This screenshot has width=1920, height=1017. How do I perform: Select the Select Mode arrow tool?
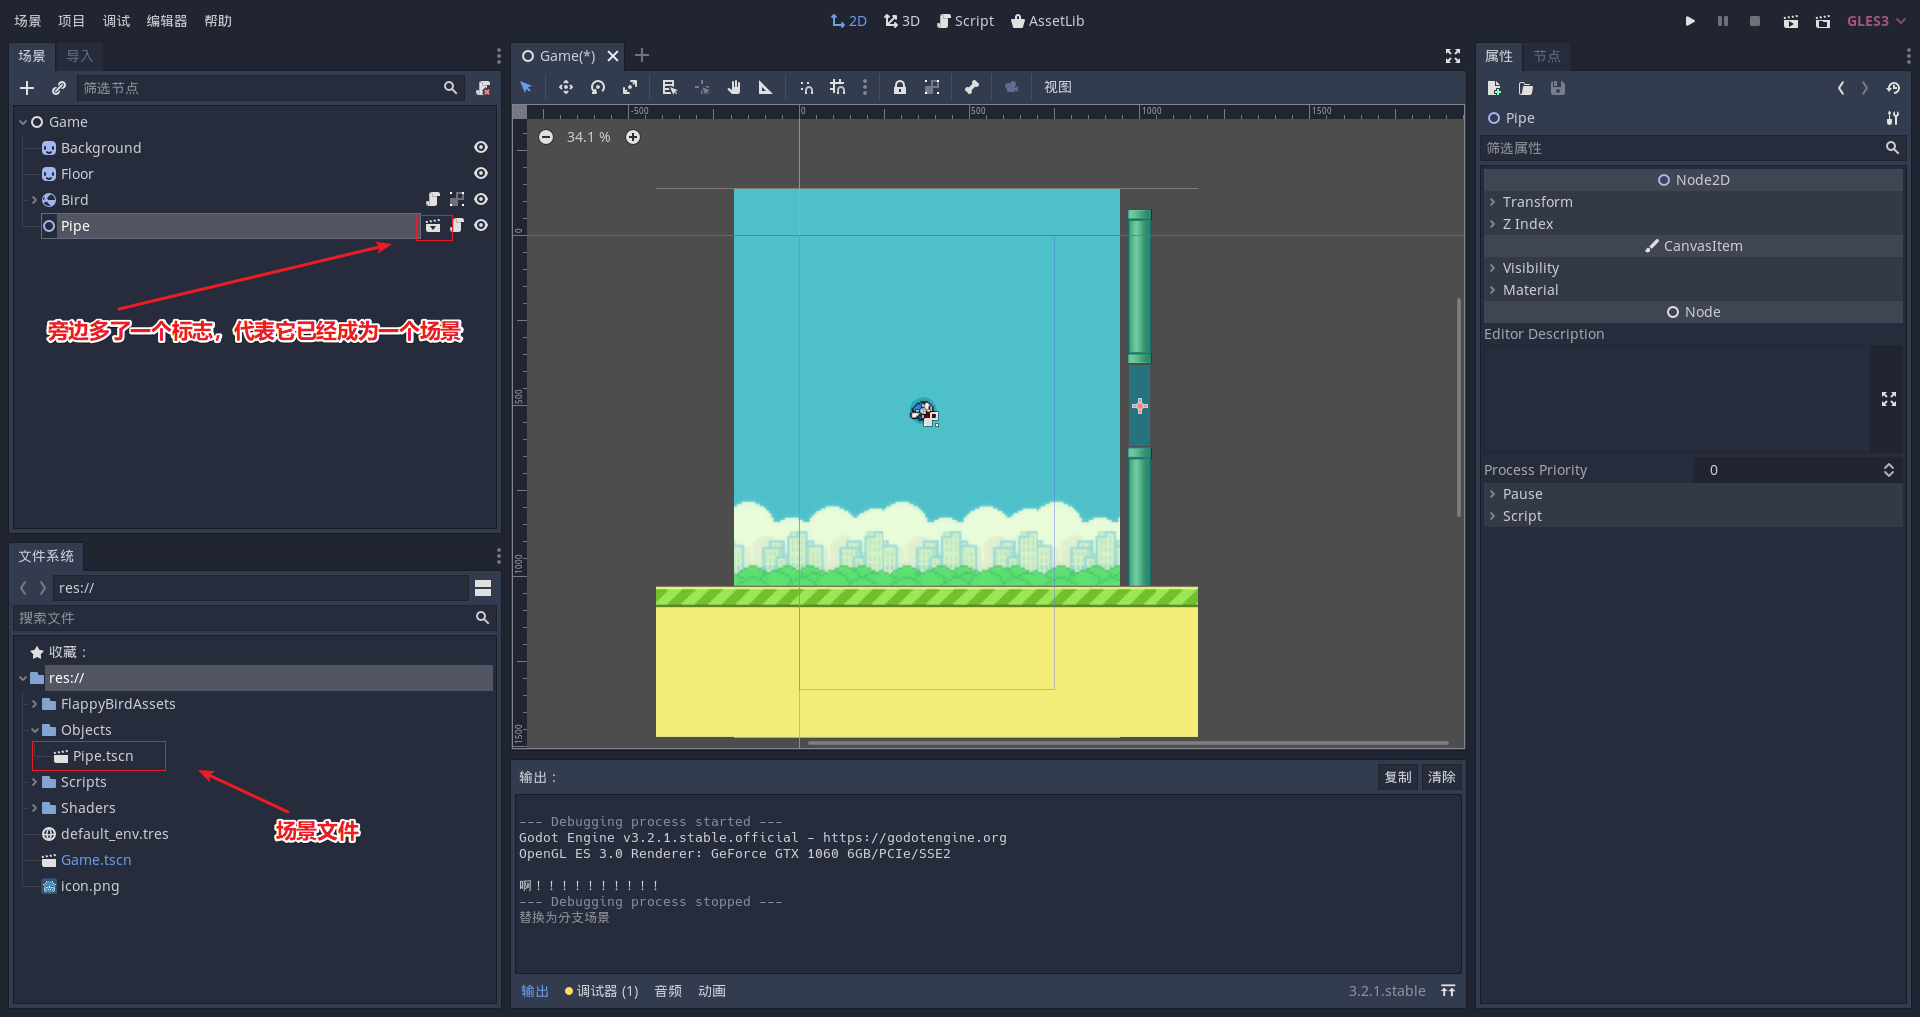pos(526,87)
